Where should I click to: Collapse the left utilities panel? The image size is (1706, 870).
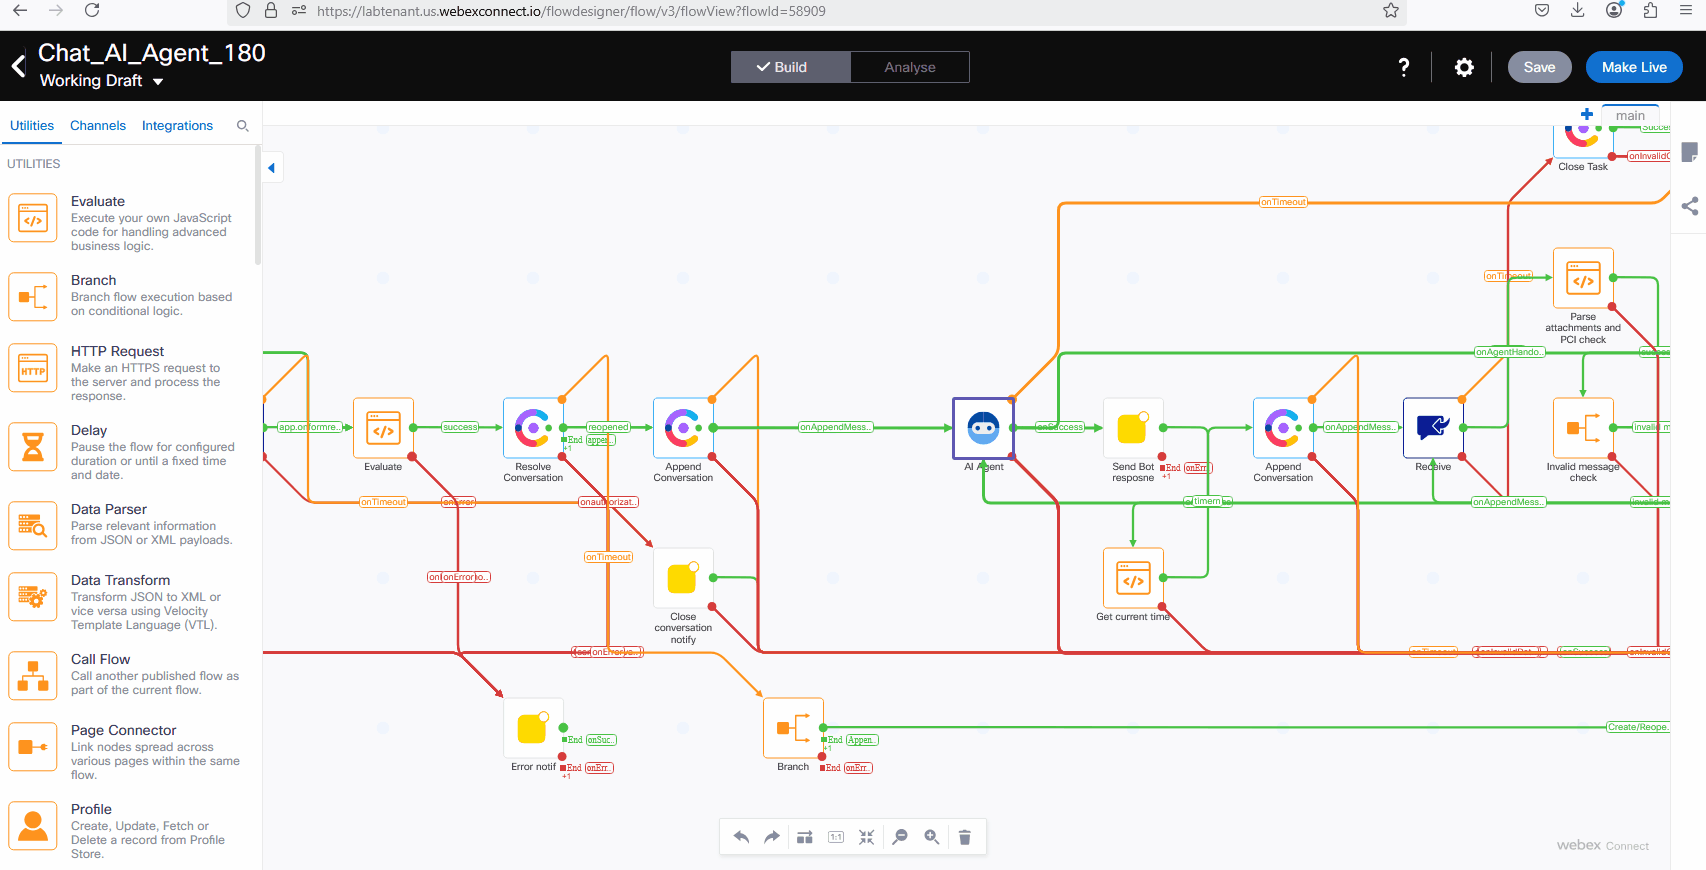271,168
